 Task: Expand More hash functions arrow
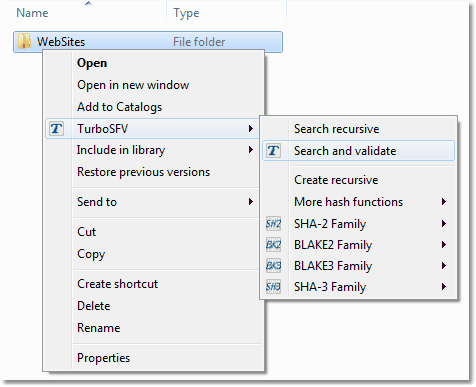[444, 202]
